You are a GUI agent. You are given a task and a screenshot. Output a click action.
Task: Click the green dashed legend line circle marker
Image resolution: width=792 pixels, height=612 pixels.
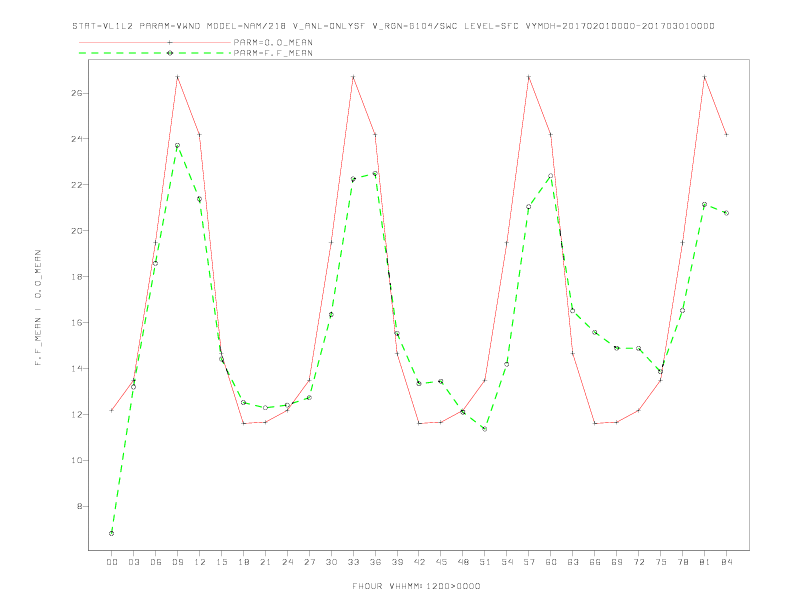click(170, 53)
